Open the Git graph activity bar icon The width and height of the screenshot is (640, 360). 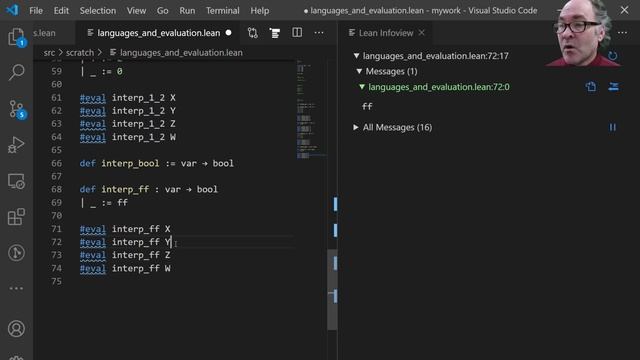pos(16,253)
